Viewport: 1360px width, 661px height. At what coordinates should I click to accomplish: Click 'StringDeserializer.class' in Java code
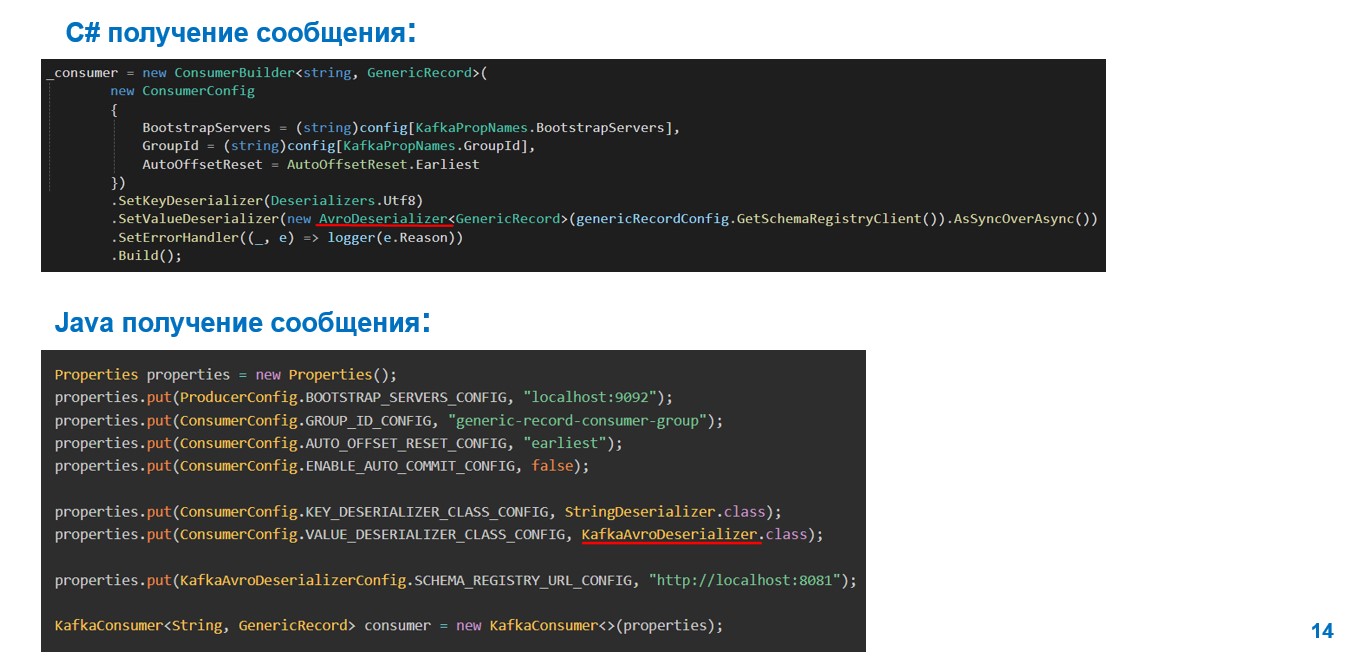(665, 512)
